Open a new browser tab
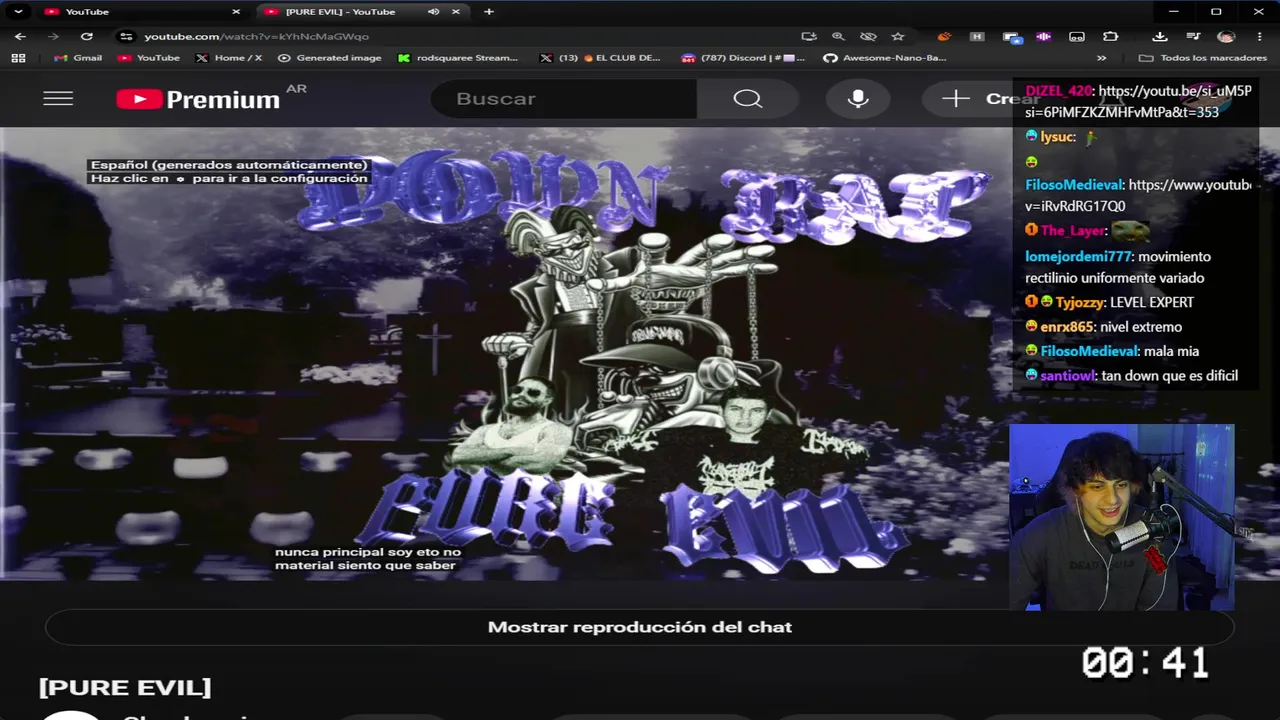 point(488,11)
